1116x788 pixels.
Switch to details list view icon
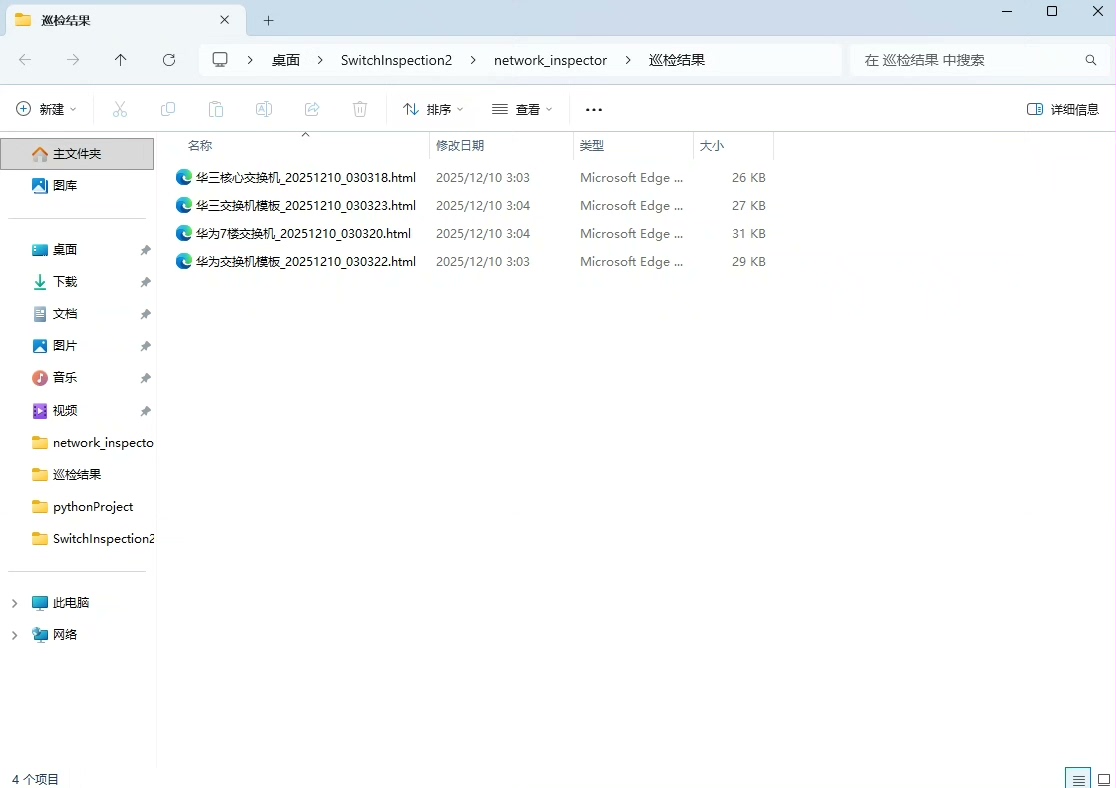tap(1078, 779)
